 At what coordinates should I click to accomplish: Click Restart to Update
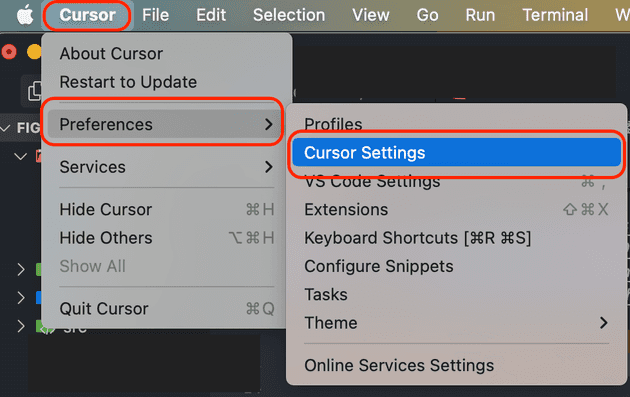point(128,82)
